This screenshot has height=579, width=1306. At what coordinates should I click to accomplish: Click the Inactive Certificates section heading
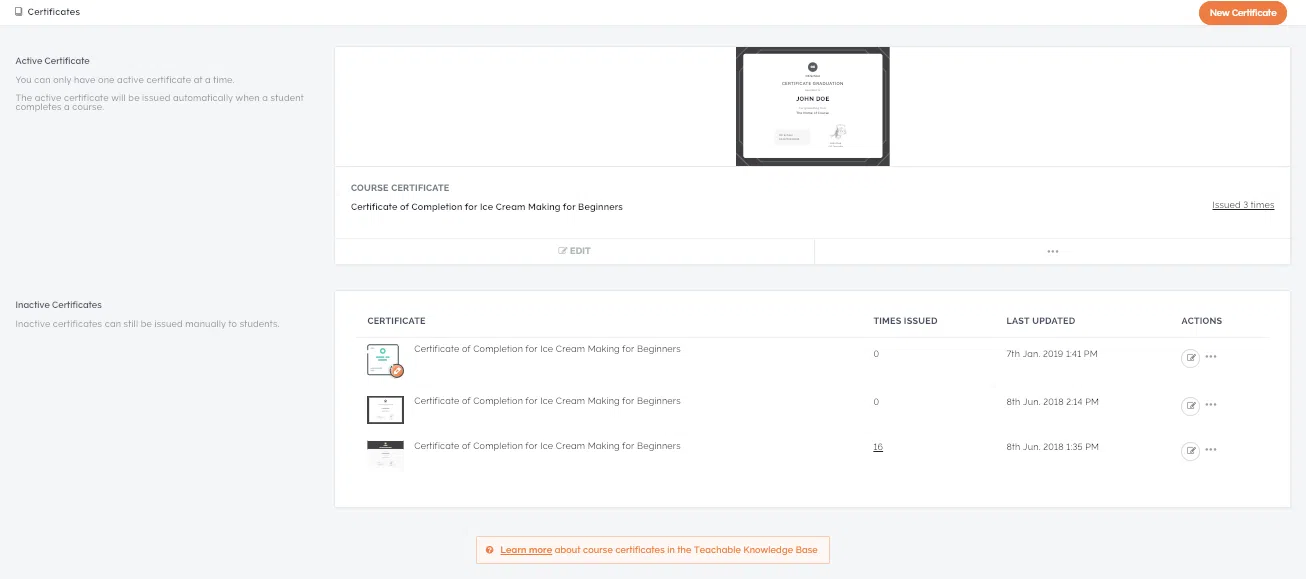[x=59, y=305]
